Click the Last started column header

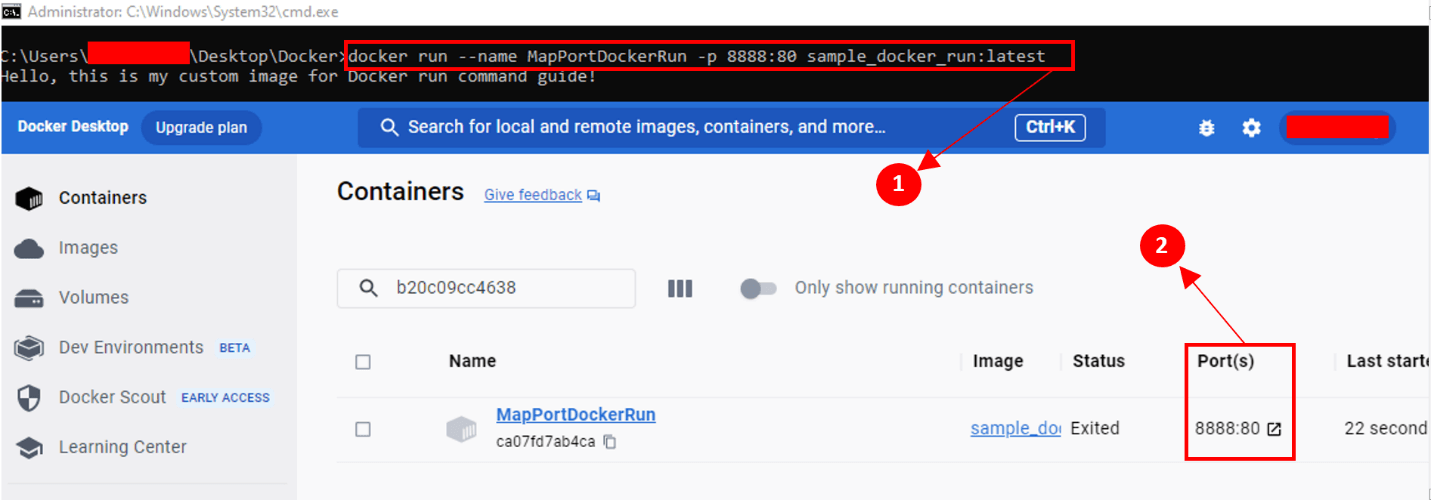coord(1388,361)
